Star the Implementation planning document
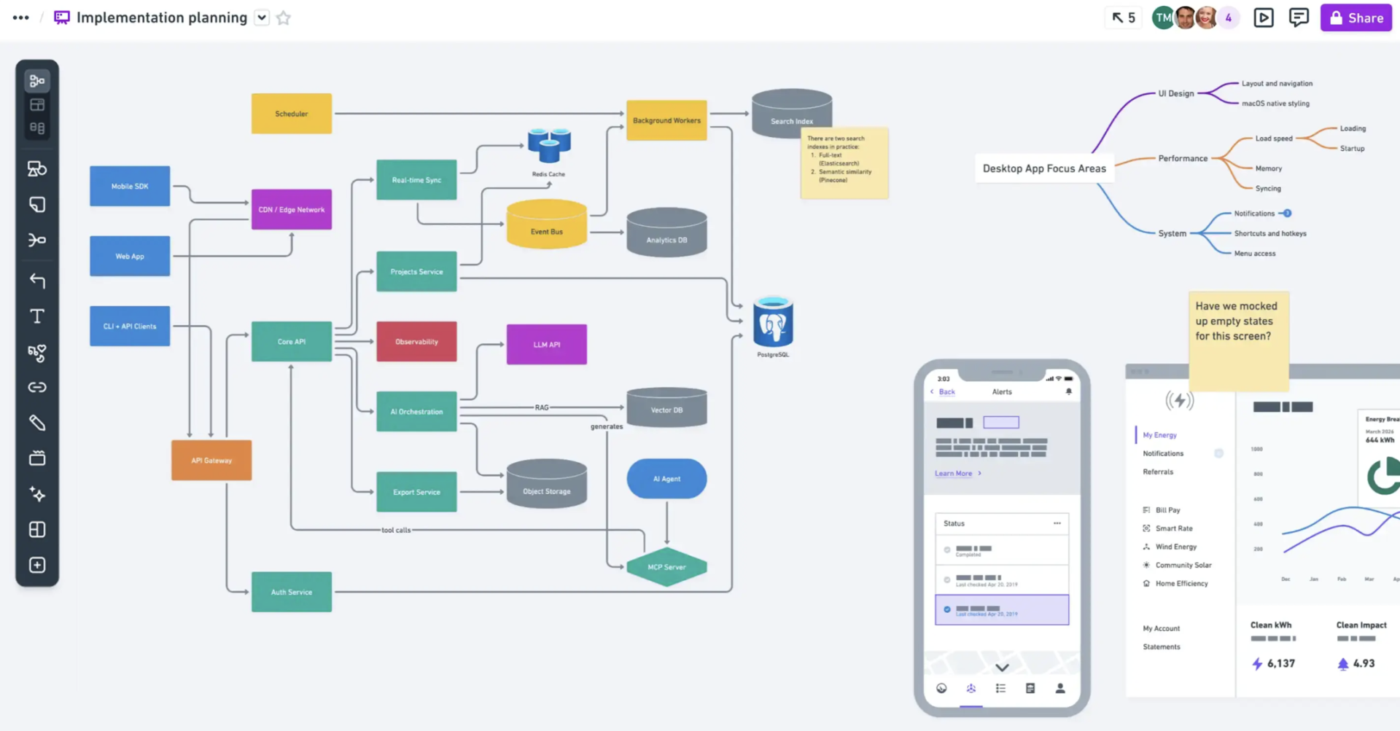Image resolution: width=1400 pixels, height=731 pixels. tap(283, 18)
